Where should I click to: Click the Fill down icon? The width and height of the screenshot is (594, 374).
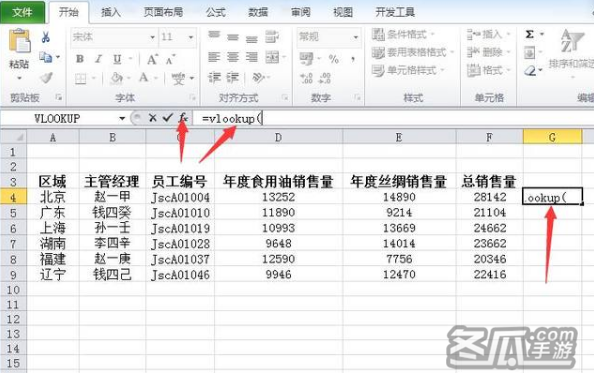pyautogui.click(x=530, y=53)
